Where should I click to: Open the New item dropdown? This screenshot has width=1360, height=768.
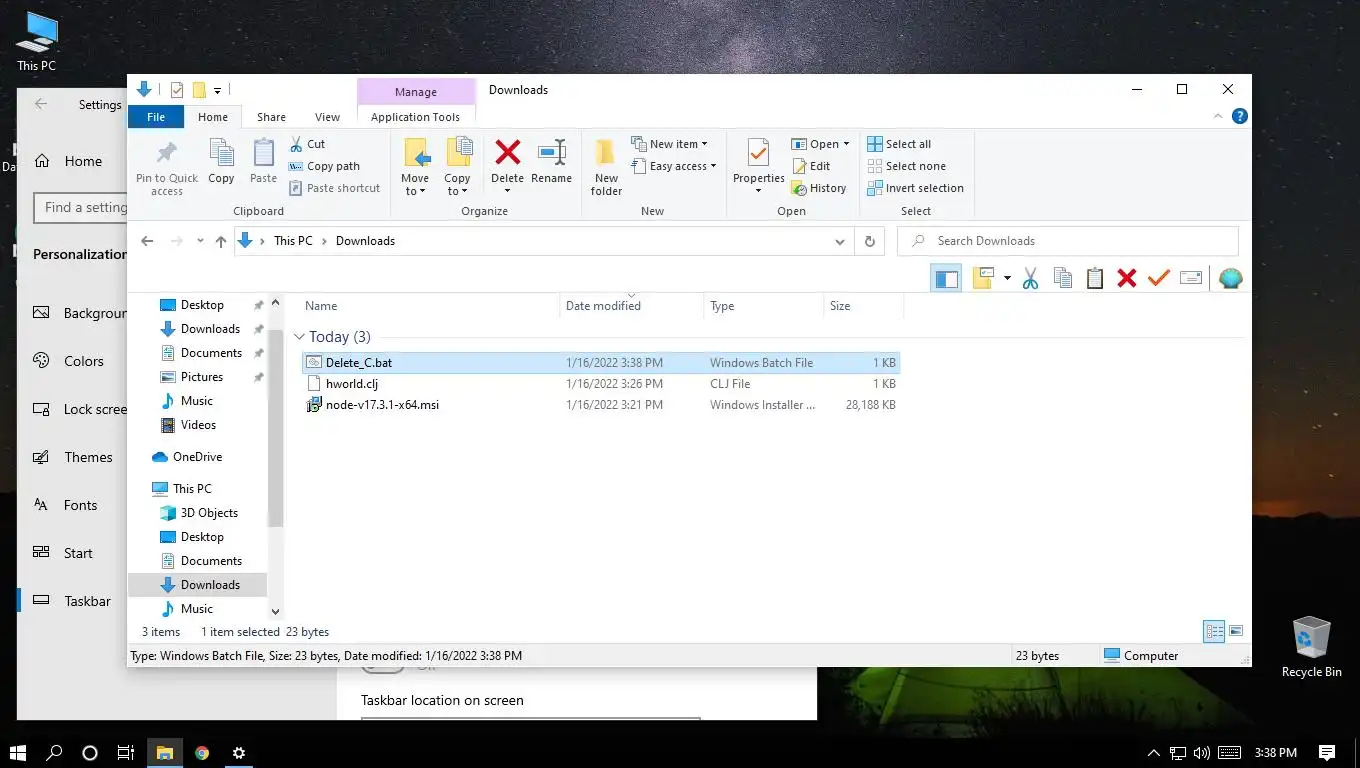pyautogui.click(x=704, y=144)
